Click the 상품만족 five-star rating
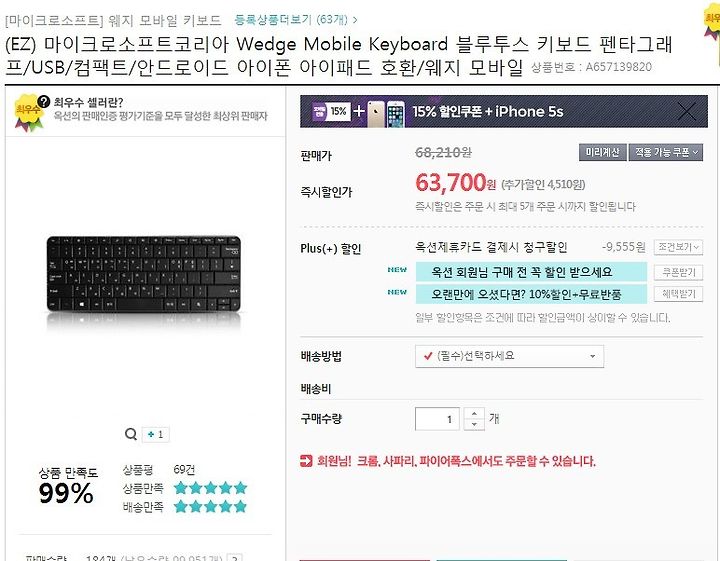 coord(211,488)
